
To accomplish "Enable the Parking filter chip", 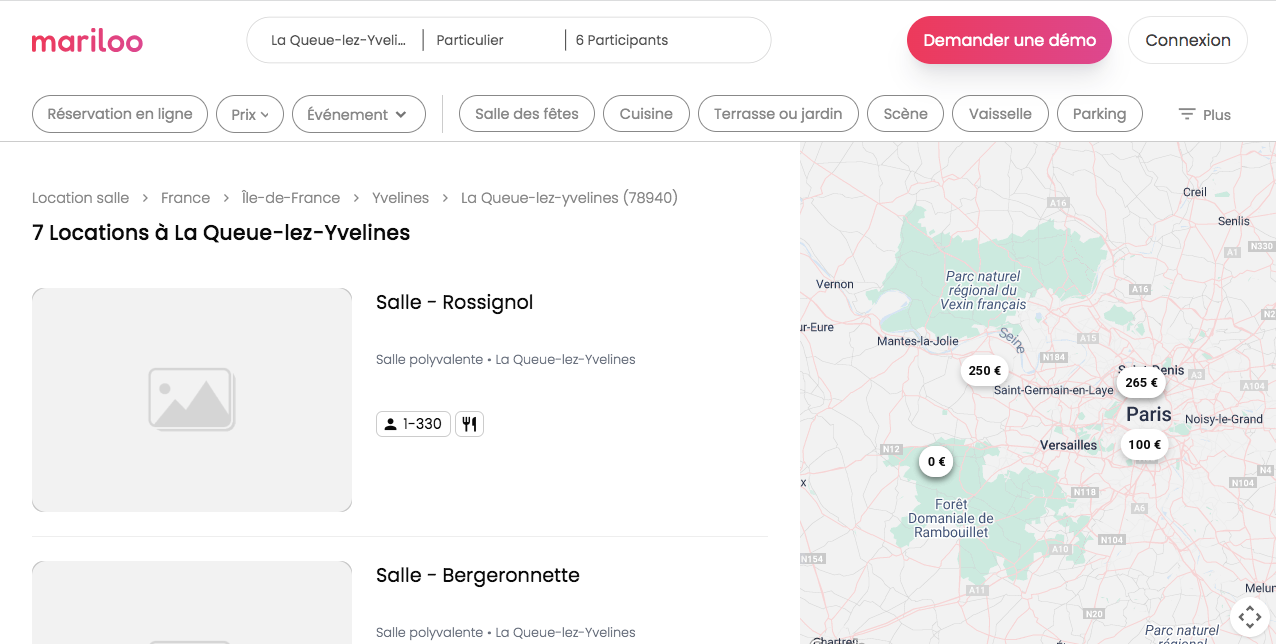I will pyautogui.click(x=1099, y=114).
